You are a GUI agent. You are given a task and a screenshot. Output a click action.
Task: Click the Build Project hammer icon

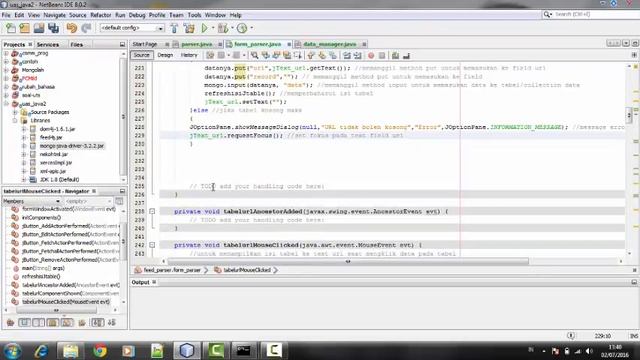click(174, 28)
